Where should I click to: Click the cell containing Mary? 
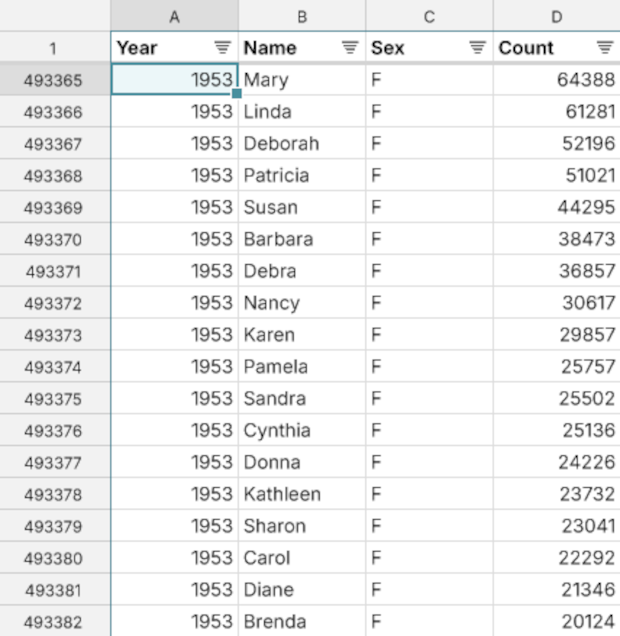click(302, 80)
